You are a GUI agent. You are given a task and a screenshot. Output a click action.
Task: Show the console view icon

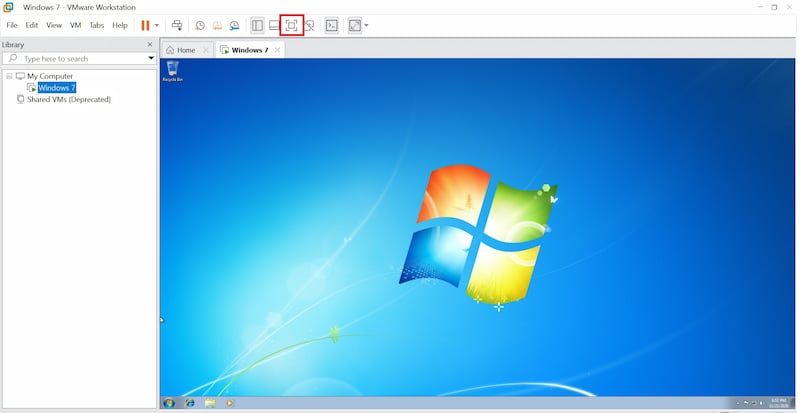coord(332,25)
